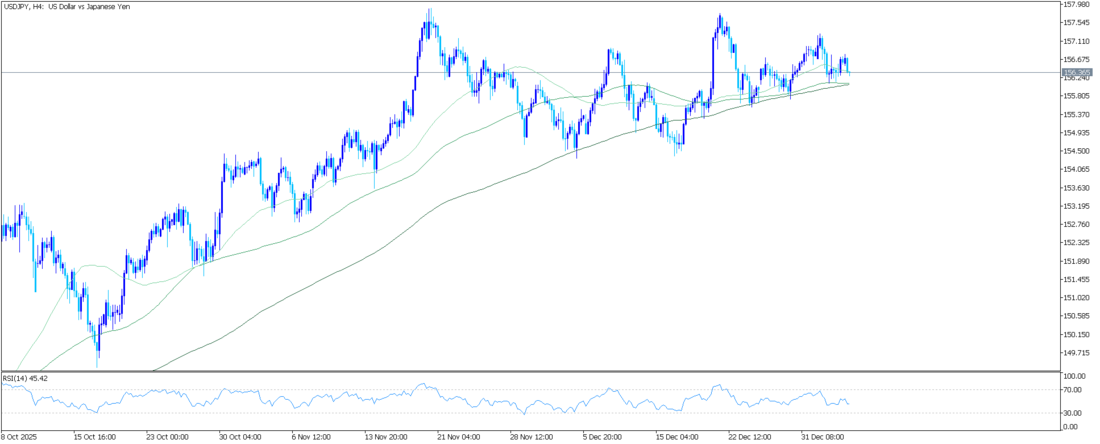Viewport: 1100px width, 444px height.
Task: Click the lowest candle wick near 15 Oct
Action: click(x=98, y=364)
